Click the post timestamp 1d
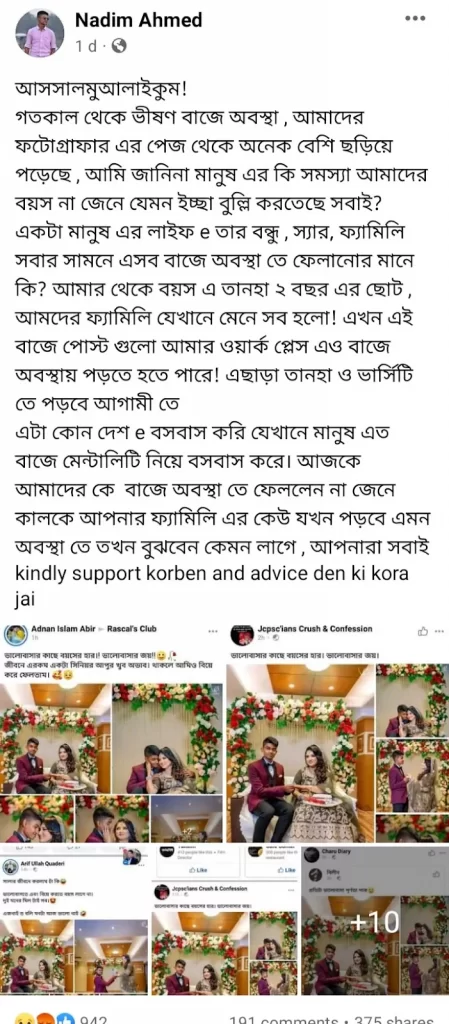The image size is (449, 1024). (x=86, y=46)
